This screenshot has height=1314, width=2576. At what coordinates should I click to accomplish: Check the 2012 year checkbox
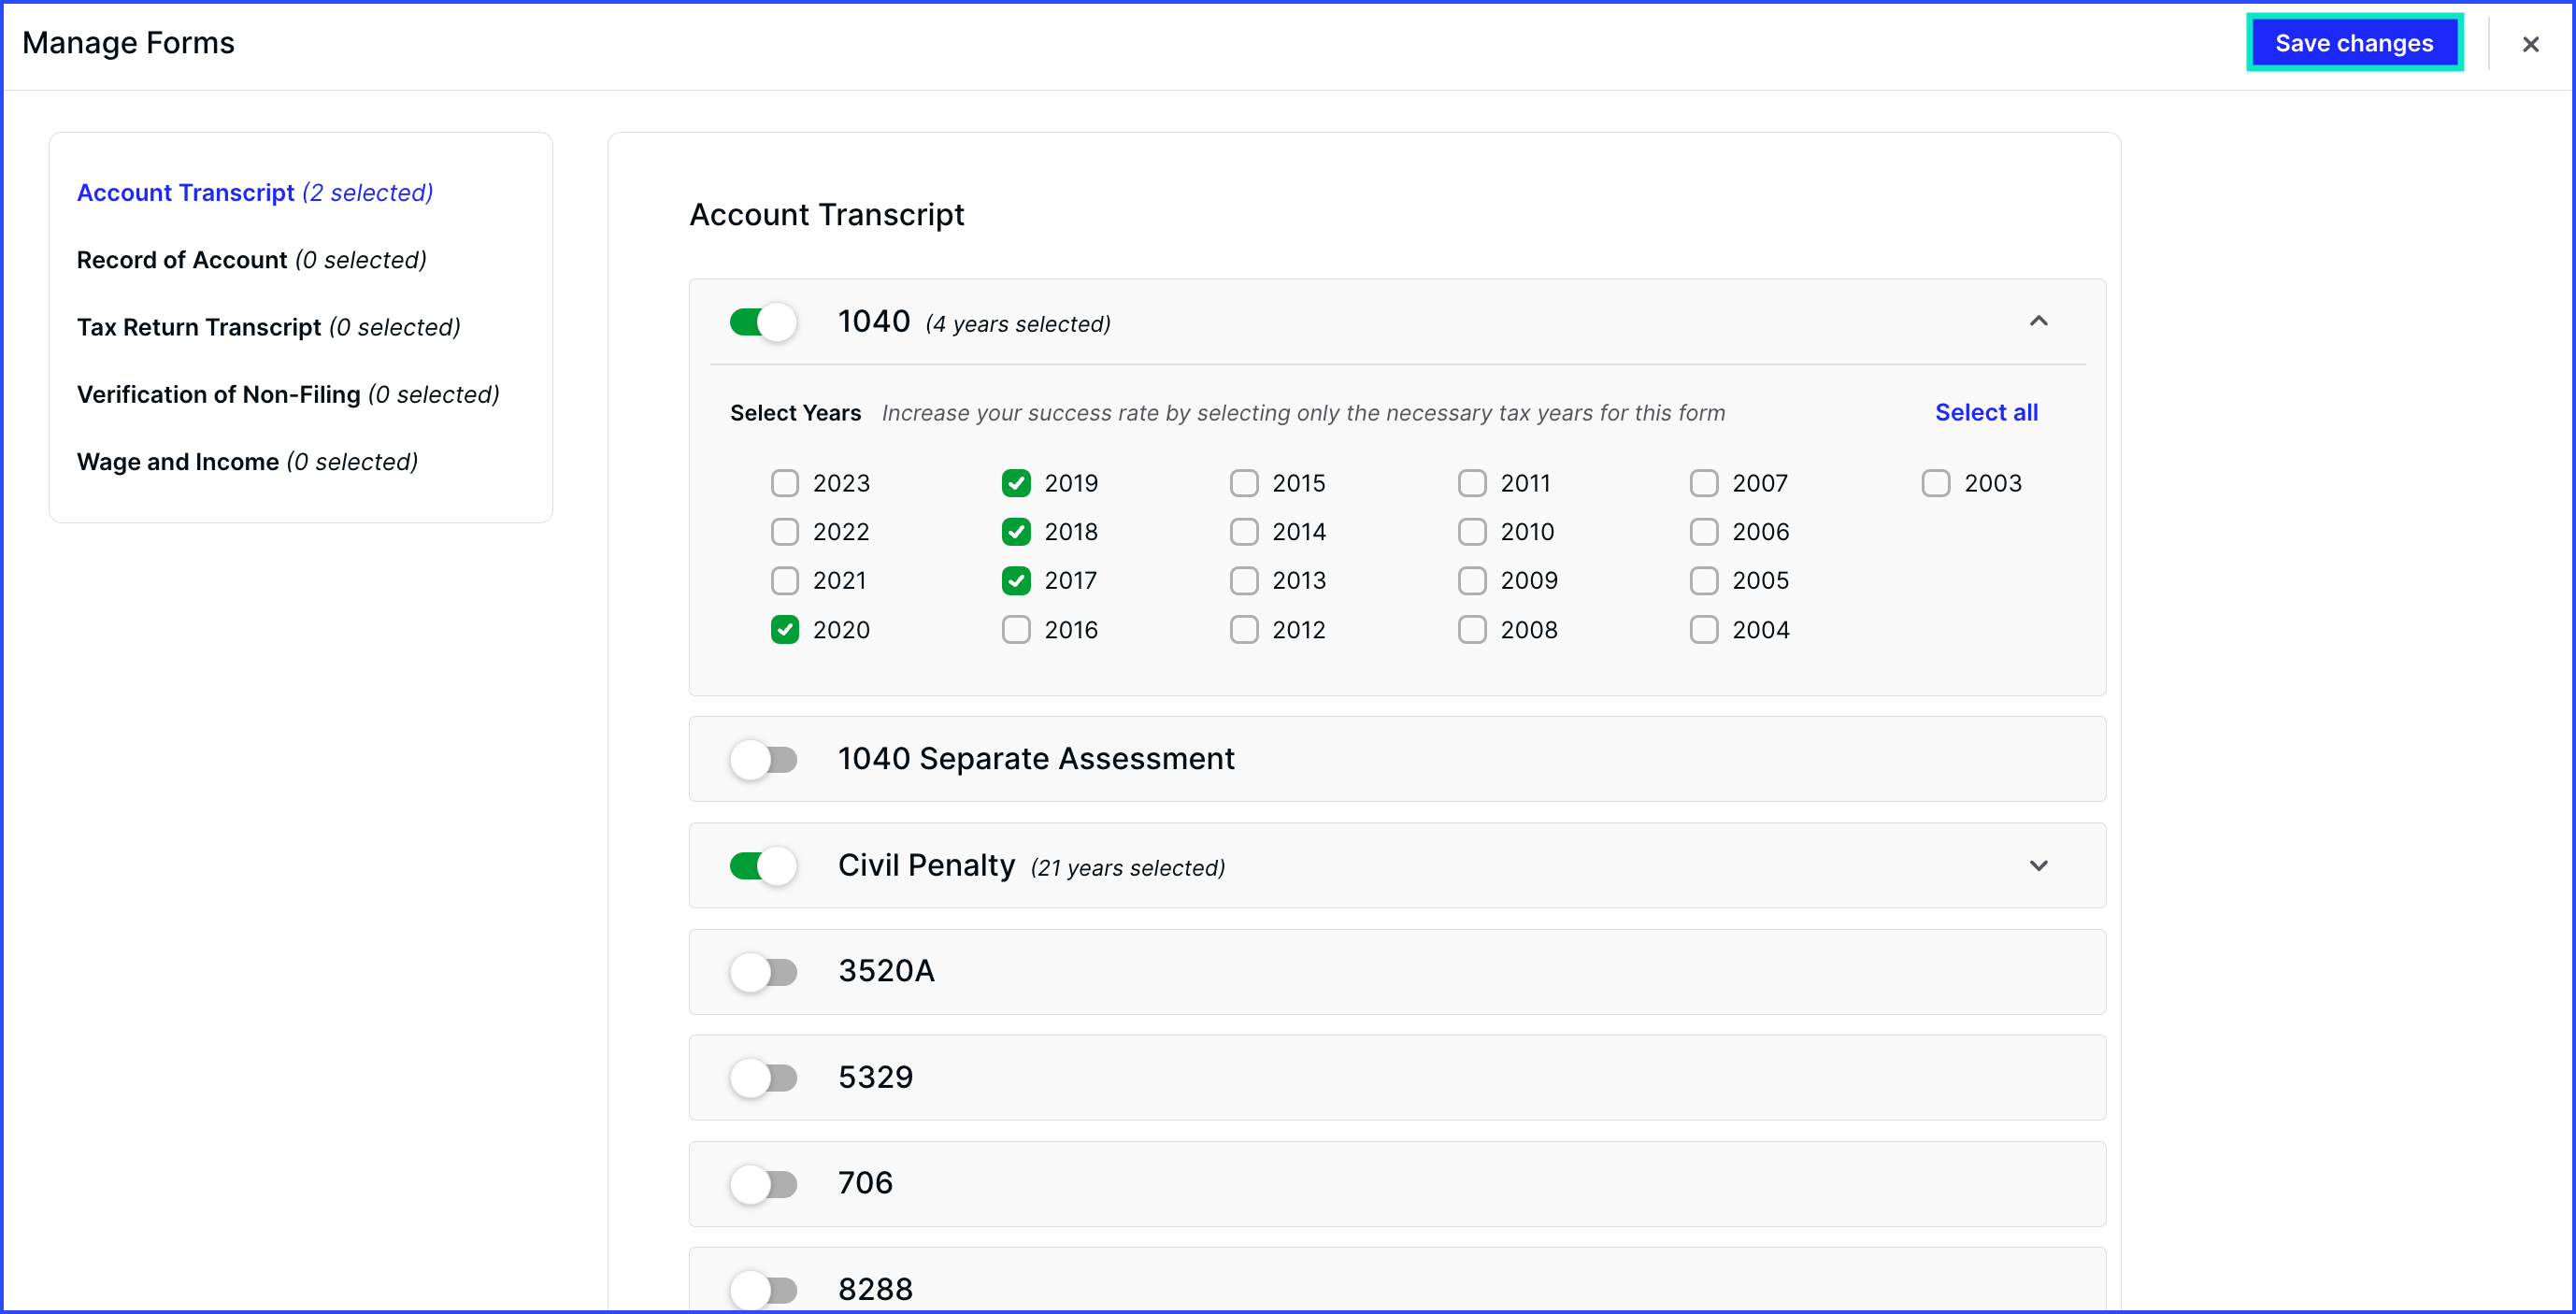(1244, 629)
